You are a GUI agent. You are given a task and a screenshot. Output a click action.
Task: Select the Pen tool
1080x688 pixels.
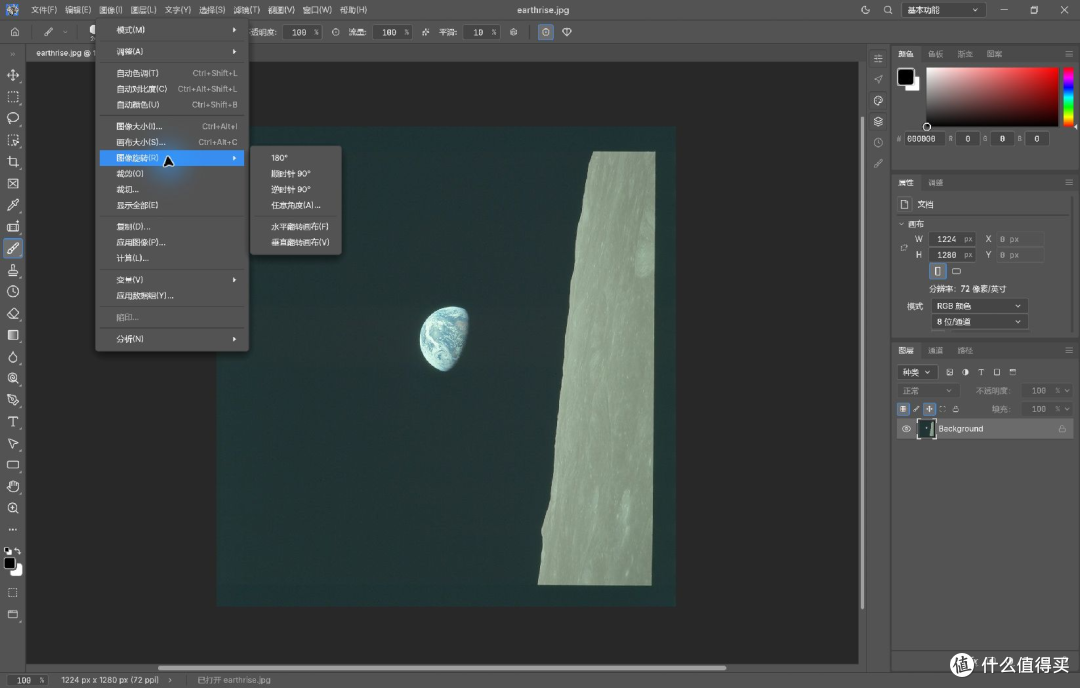pyautogui.click(x=13, y=400)
